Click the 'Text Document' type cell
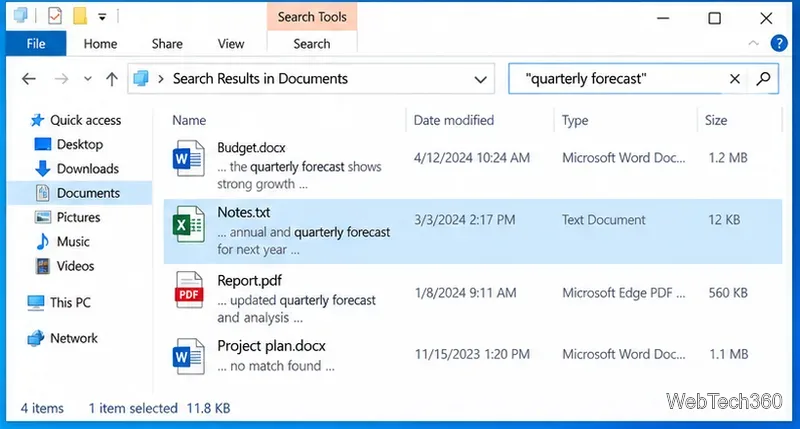The width and height of the screenshot is (800, 429). 604,220
